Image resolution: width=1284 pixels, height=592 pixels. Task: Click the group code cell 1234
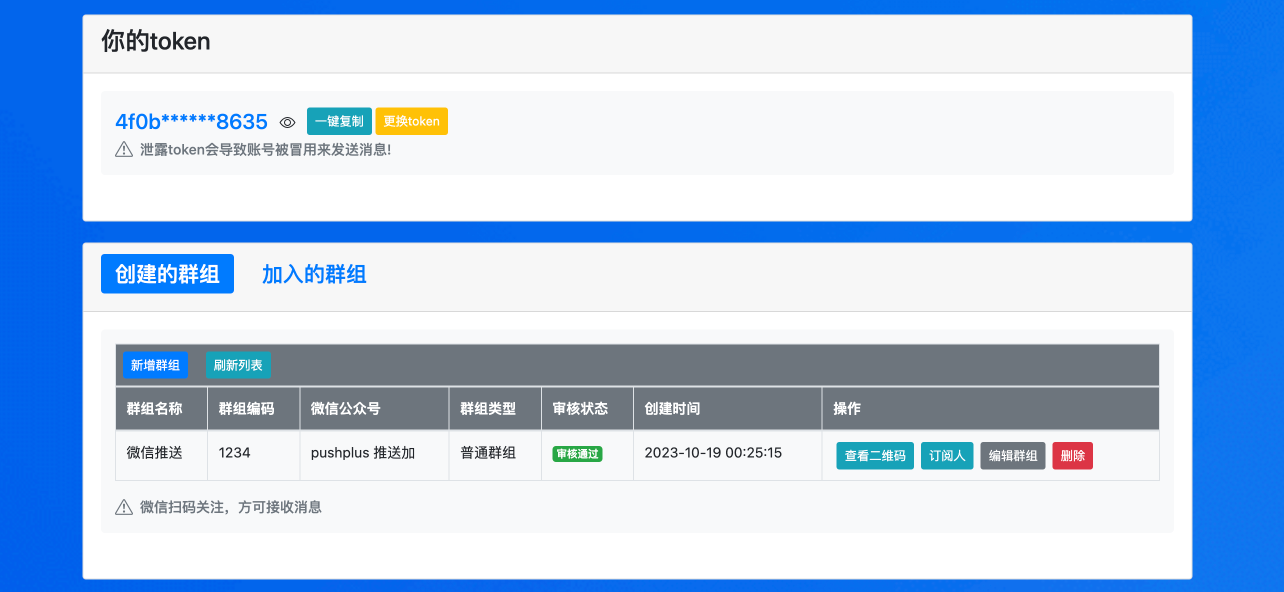coord(235,453)
